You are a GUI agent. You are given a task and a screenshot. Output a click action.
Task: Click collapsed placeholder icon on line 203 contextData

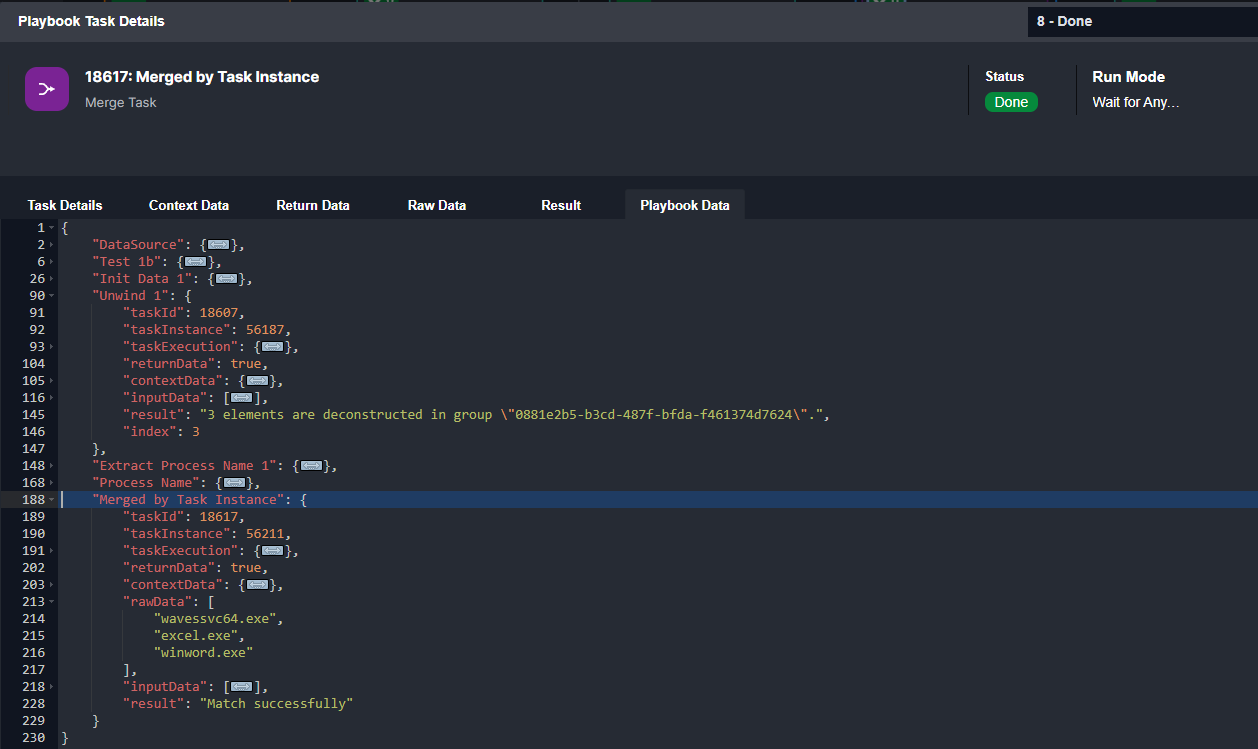(258, 585)
